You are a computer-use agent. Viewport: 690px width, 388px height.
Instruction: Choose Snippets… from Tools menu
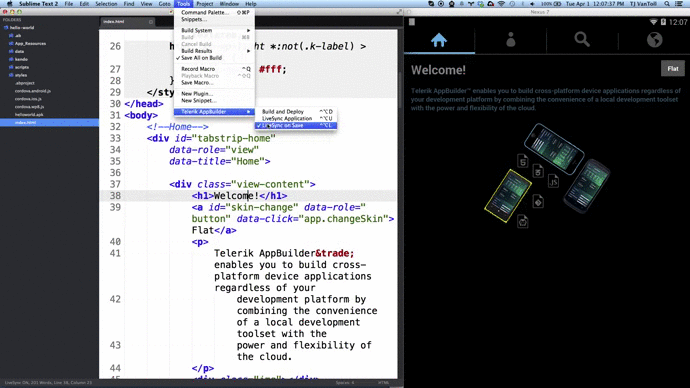[x=214, y=19]
